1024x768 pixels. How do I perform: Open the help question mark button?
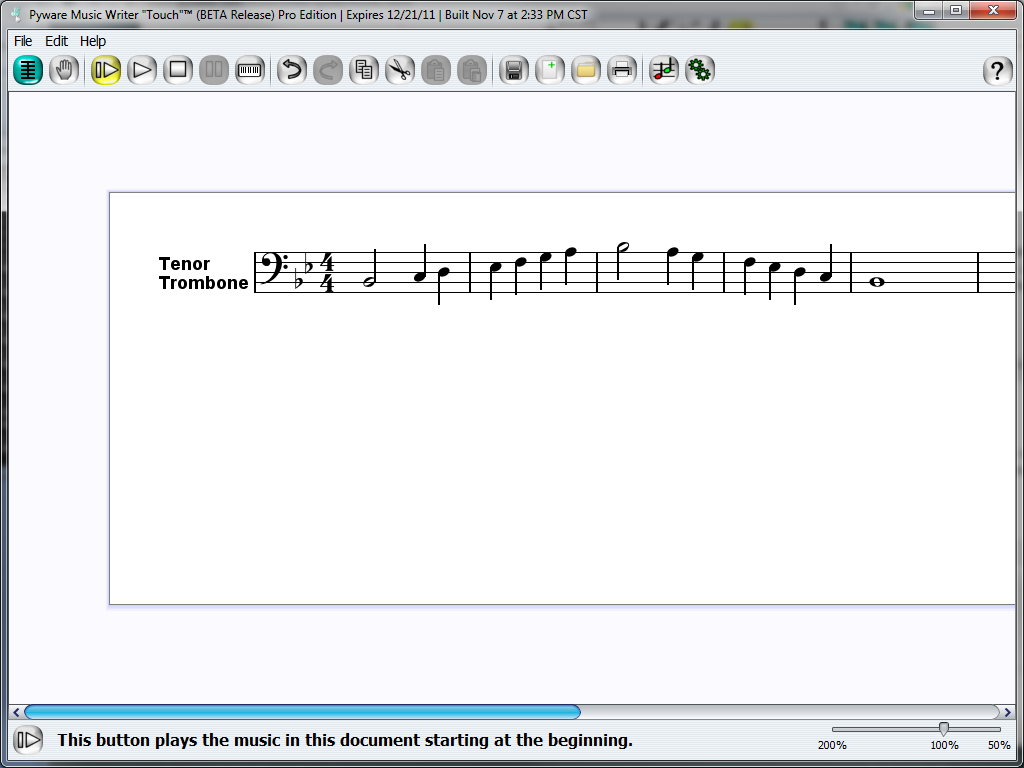point(997,71)
